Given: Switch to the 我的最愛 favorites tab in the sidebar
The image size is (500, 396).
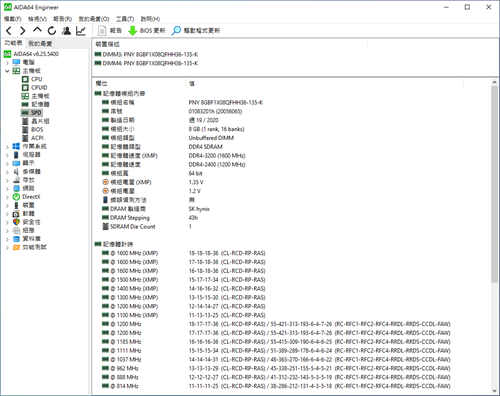Looking at the screenshot, I should pyautogui.click(x=40, y=44).
